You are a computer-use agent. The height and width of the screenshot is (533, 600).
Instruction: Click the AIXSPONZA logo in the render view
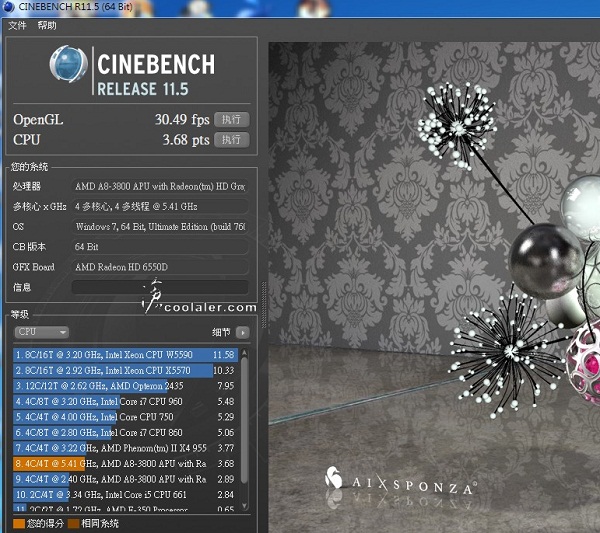tap(400, 481)
